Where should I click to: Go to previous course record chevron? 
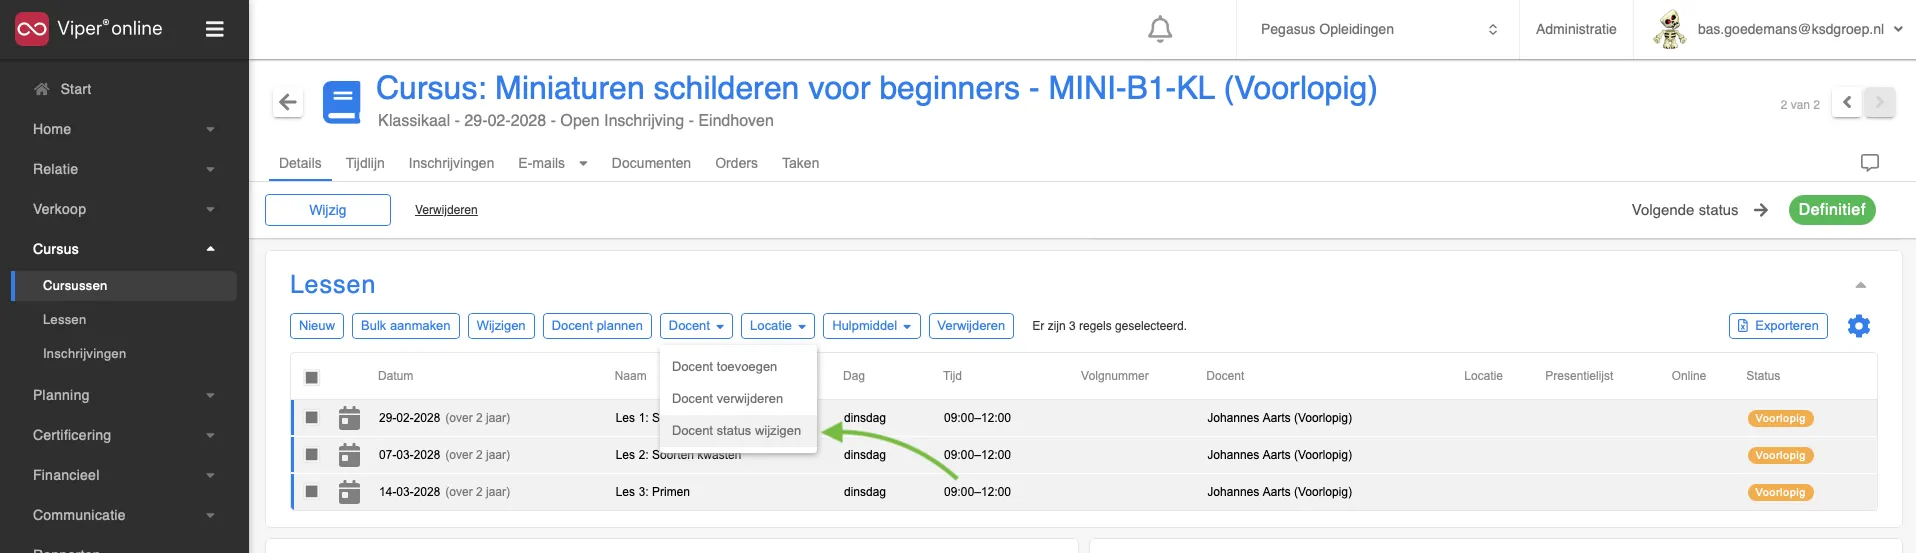1847,102
